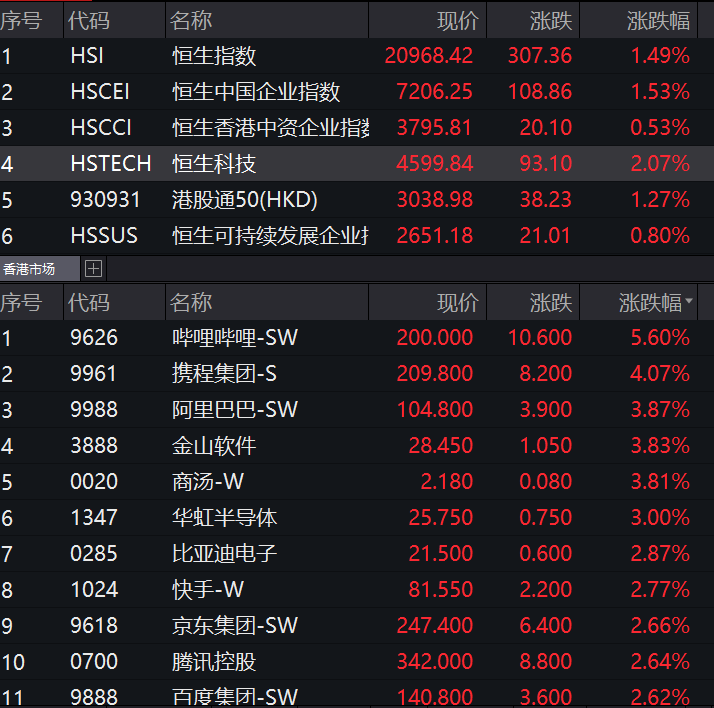Viewport: 714px width, 708px height.
Task: Select 港股通50(HKD) index row
Action: (245, 200)
